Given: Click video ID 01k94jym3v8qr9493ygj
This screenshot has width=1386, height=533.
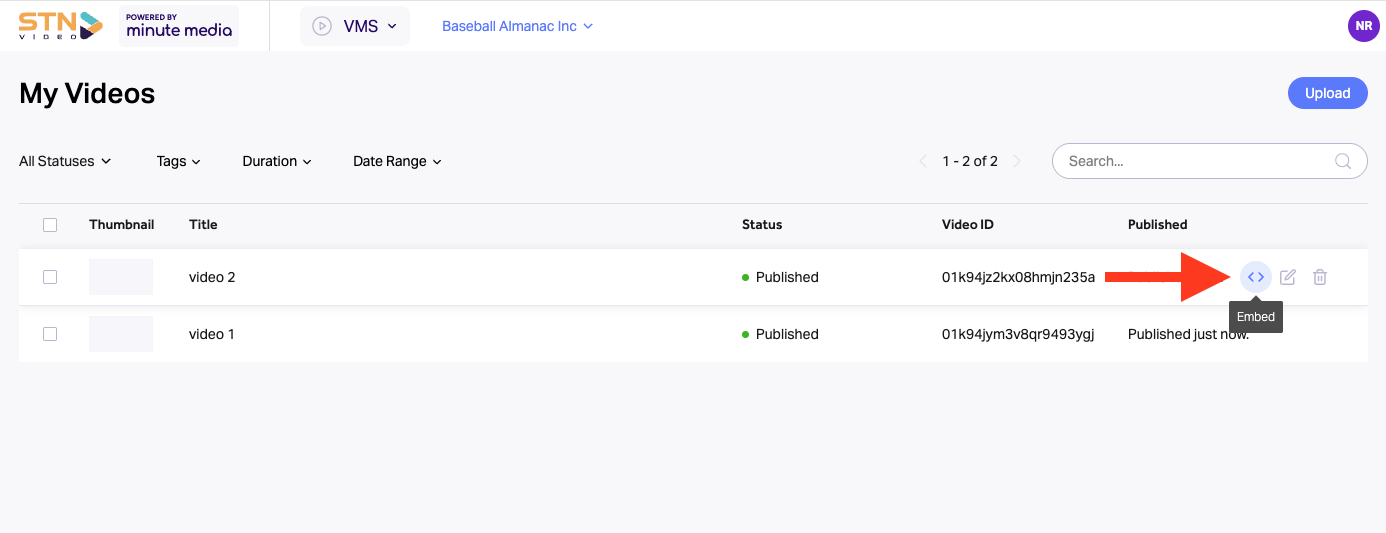Looking at the screenshot, I should click(1018, 334).
